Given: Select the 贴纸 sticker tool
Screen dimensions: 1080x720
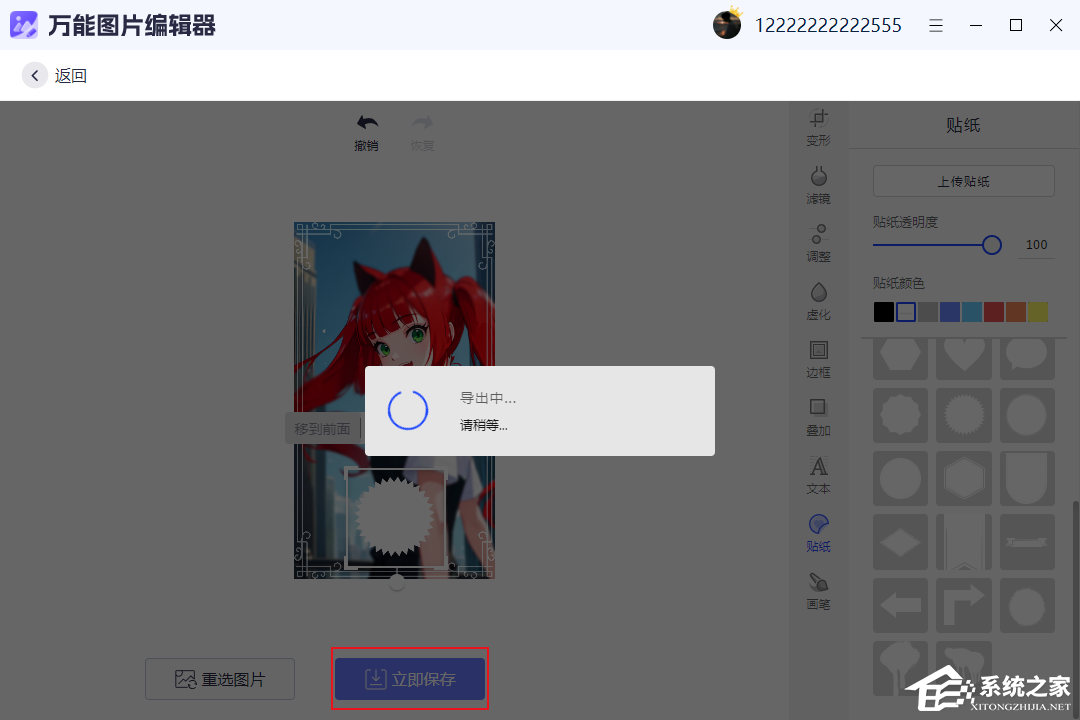Looking at the screenshot, I should [x=818, y=533].
